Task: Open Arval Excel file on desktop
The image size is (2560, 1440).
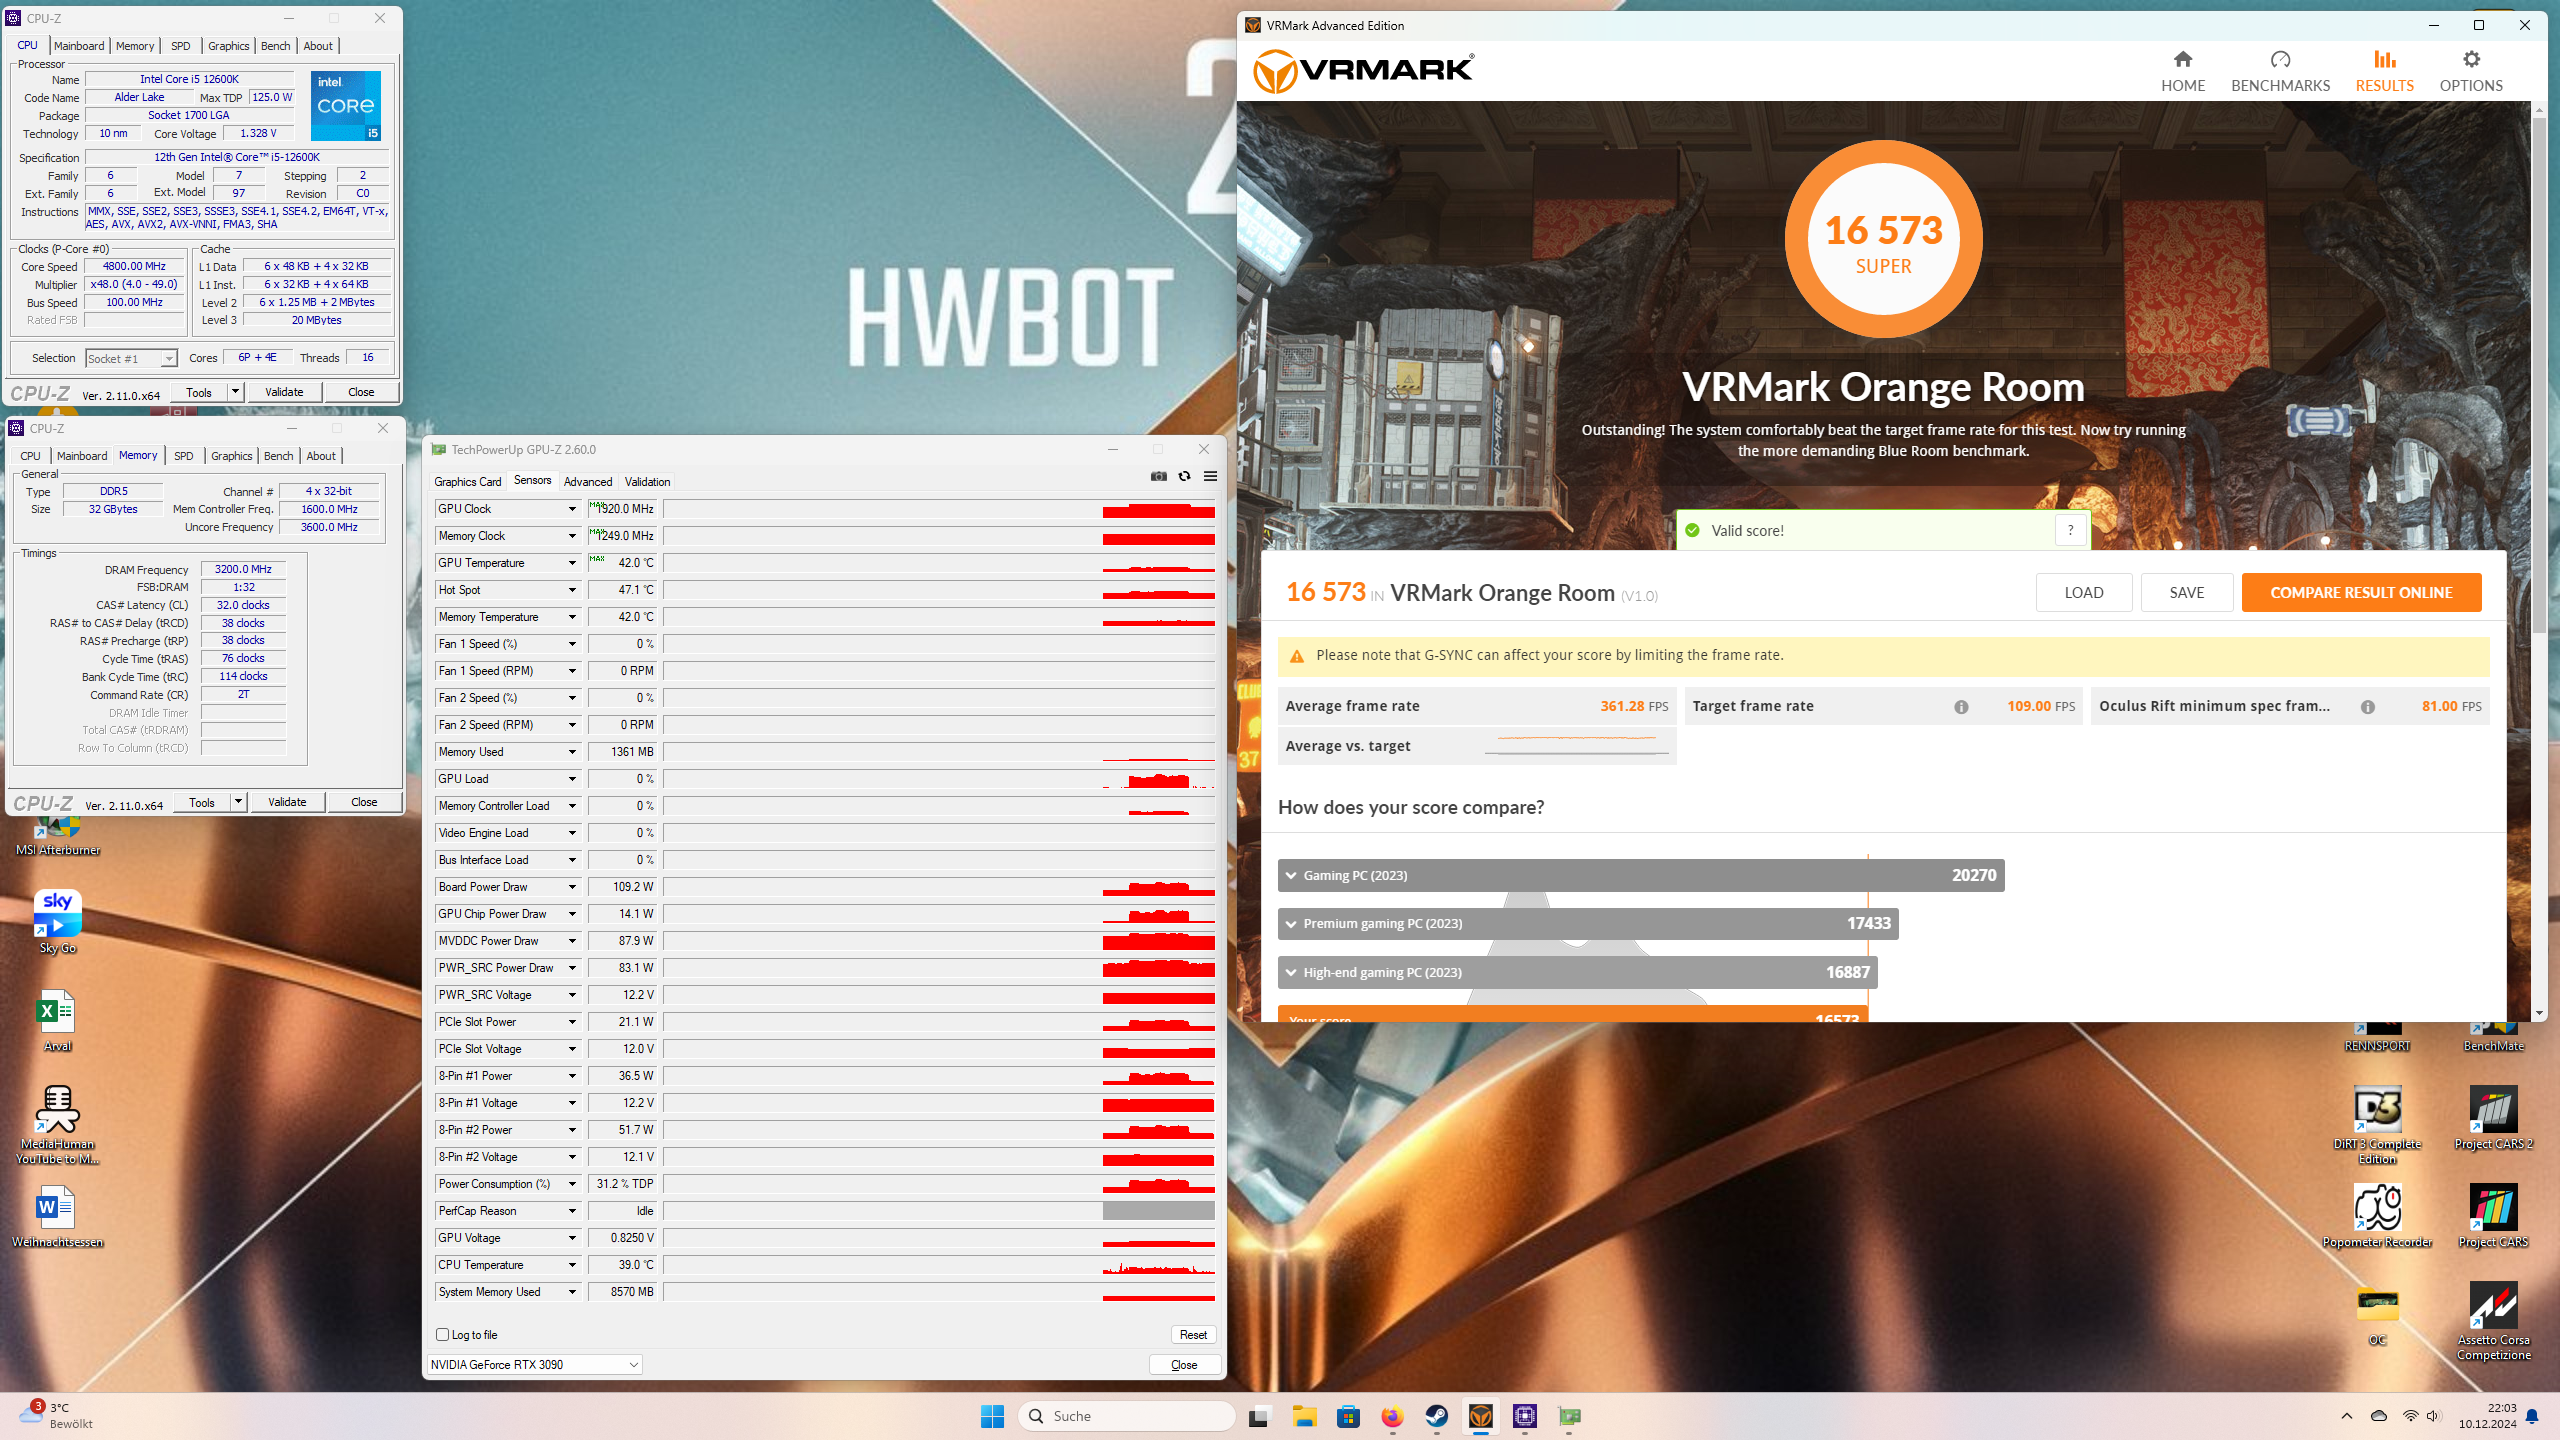Action: click(x=58, y=1020)
